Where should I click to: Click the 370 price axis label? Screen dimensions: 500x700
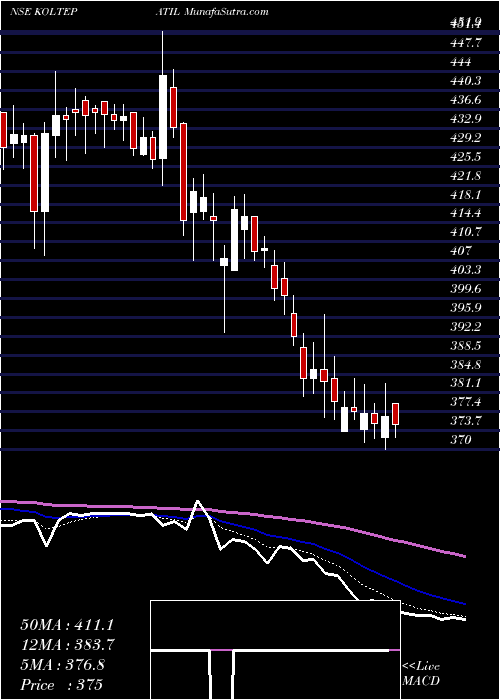pyautogui.click(x=461, y=440)
